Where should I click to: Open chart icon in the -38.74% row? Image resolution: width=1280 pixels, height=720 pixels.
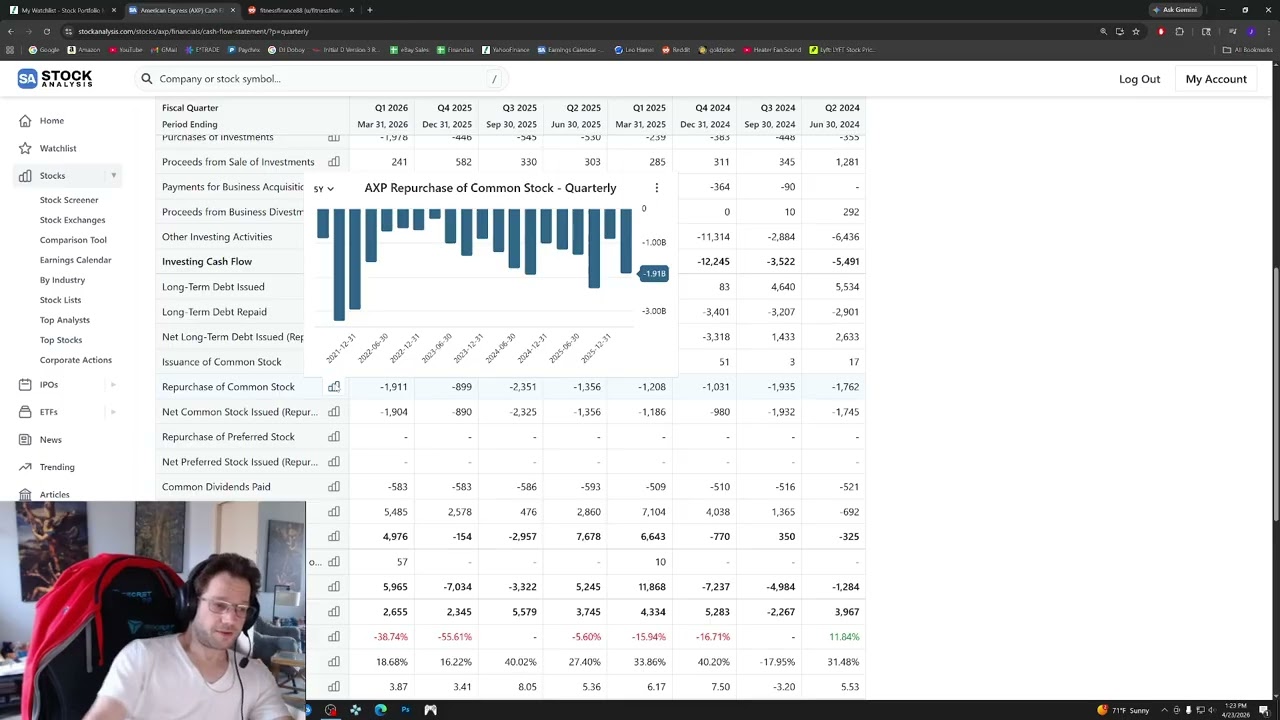coord(334,637)
